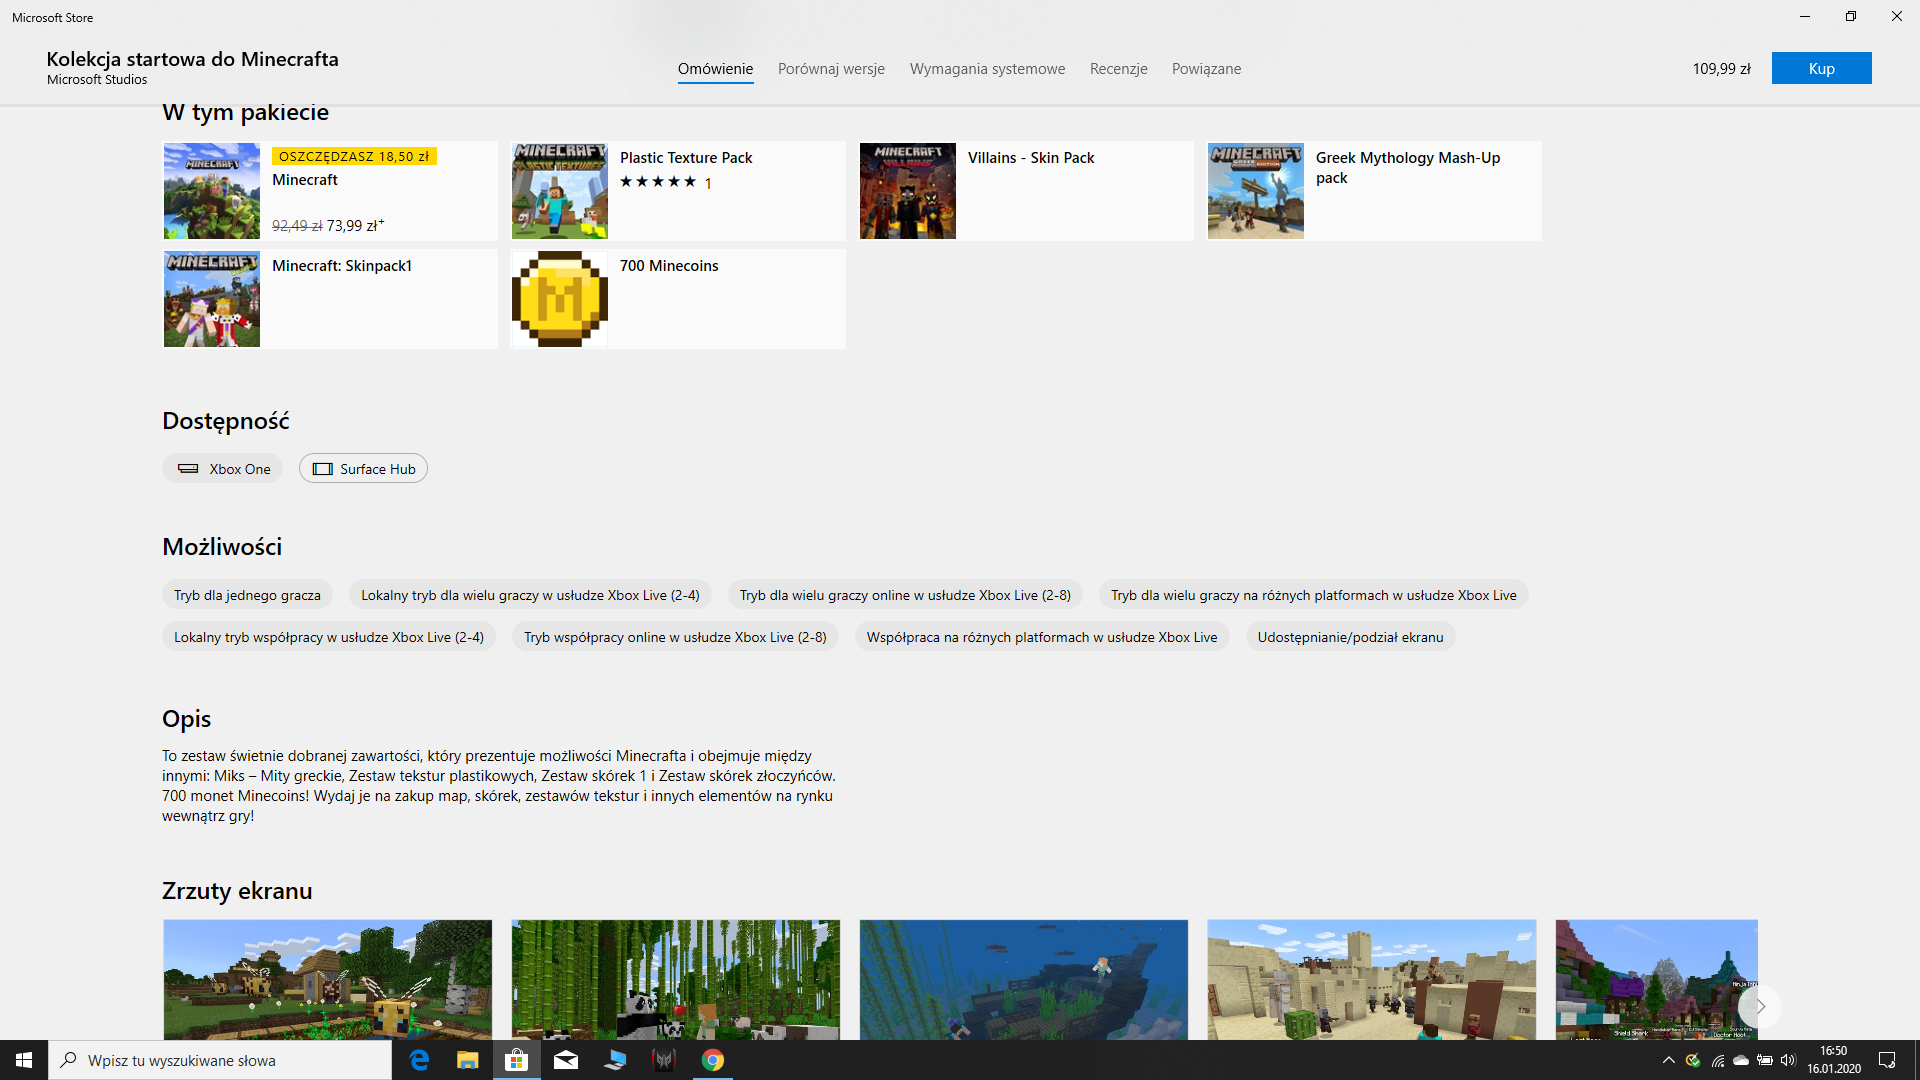Show hidden system tray icons
1920x1080 pixels.
[1668, 1060]
